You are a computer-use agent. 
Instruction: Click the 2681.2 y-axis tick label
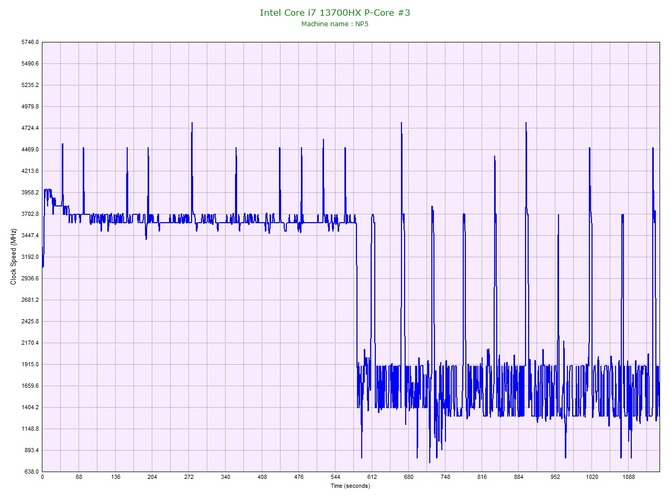coord(28,300)
